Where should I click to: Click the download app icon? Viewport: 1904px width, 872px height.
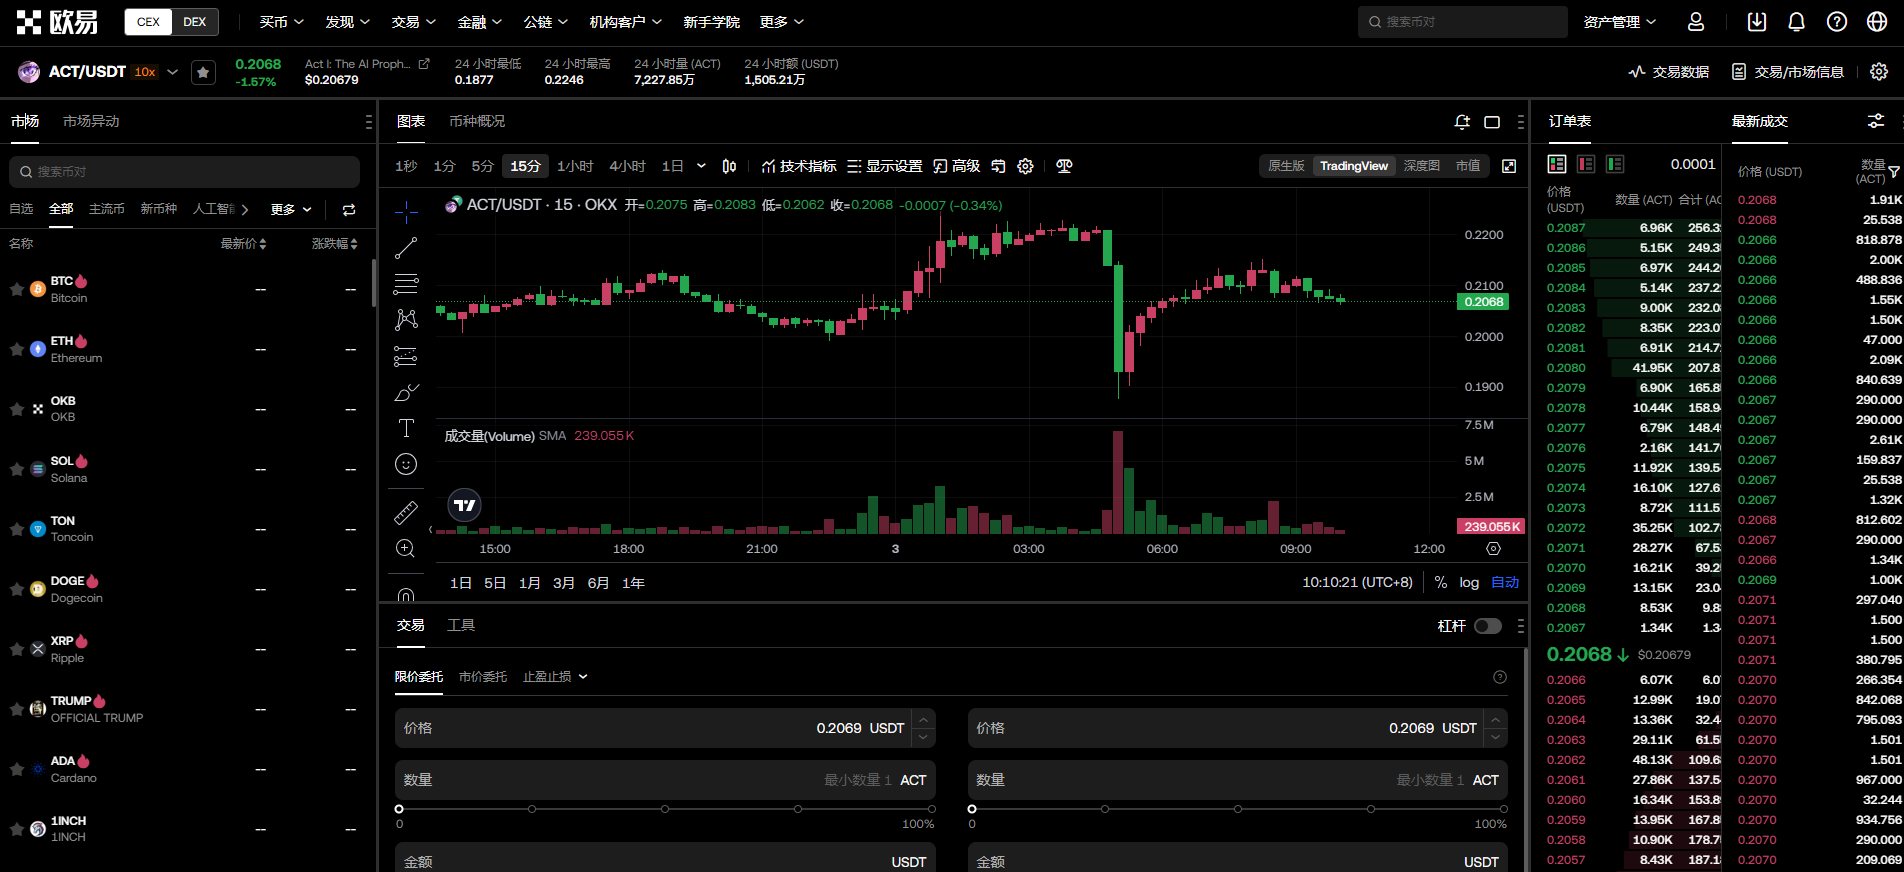tap(1757, 22)
